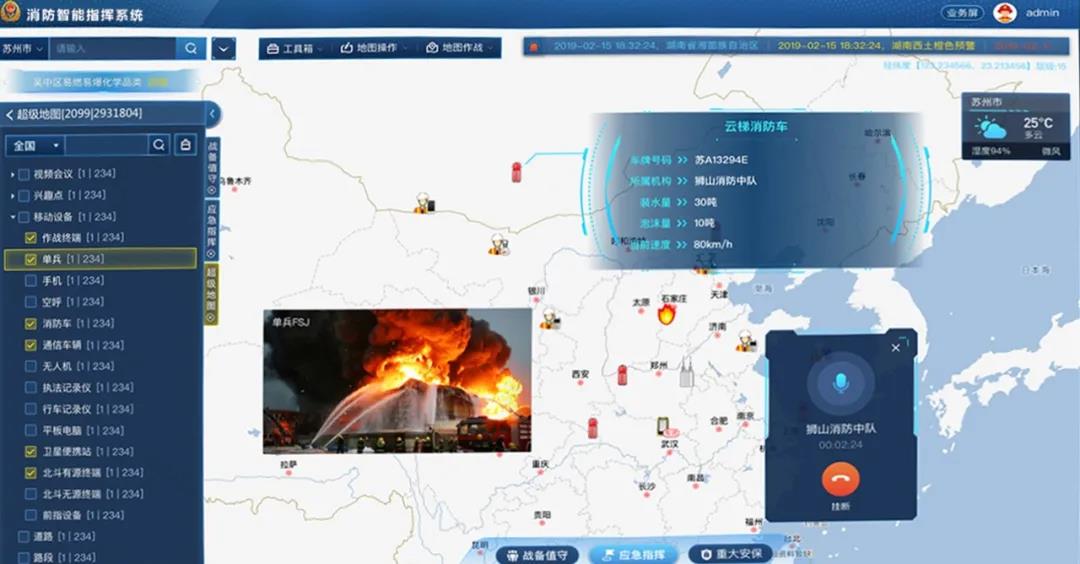
Task: Check the 手机 checkbox
Action: [31, 281]
